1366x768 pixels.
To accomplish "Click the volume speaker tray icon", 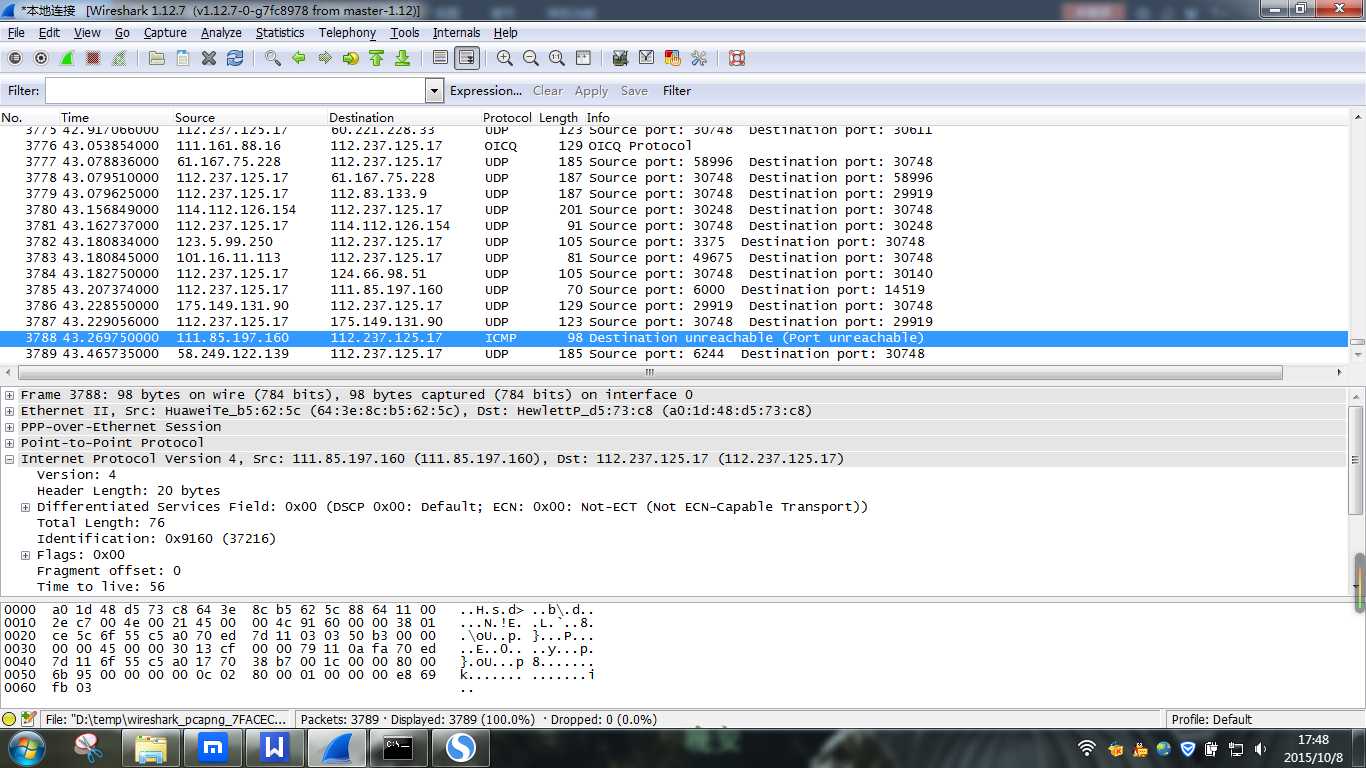I will click(x=1259, y=748).
